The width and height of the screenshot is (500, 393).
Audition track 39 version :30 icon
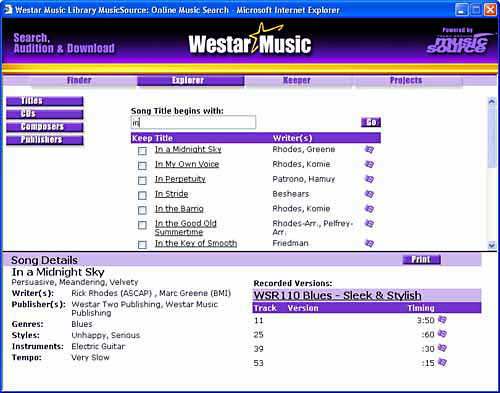coord(442,348)
